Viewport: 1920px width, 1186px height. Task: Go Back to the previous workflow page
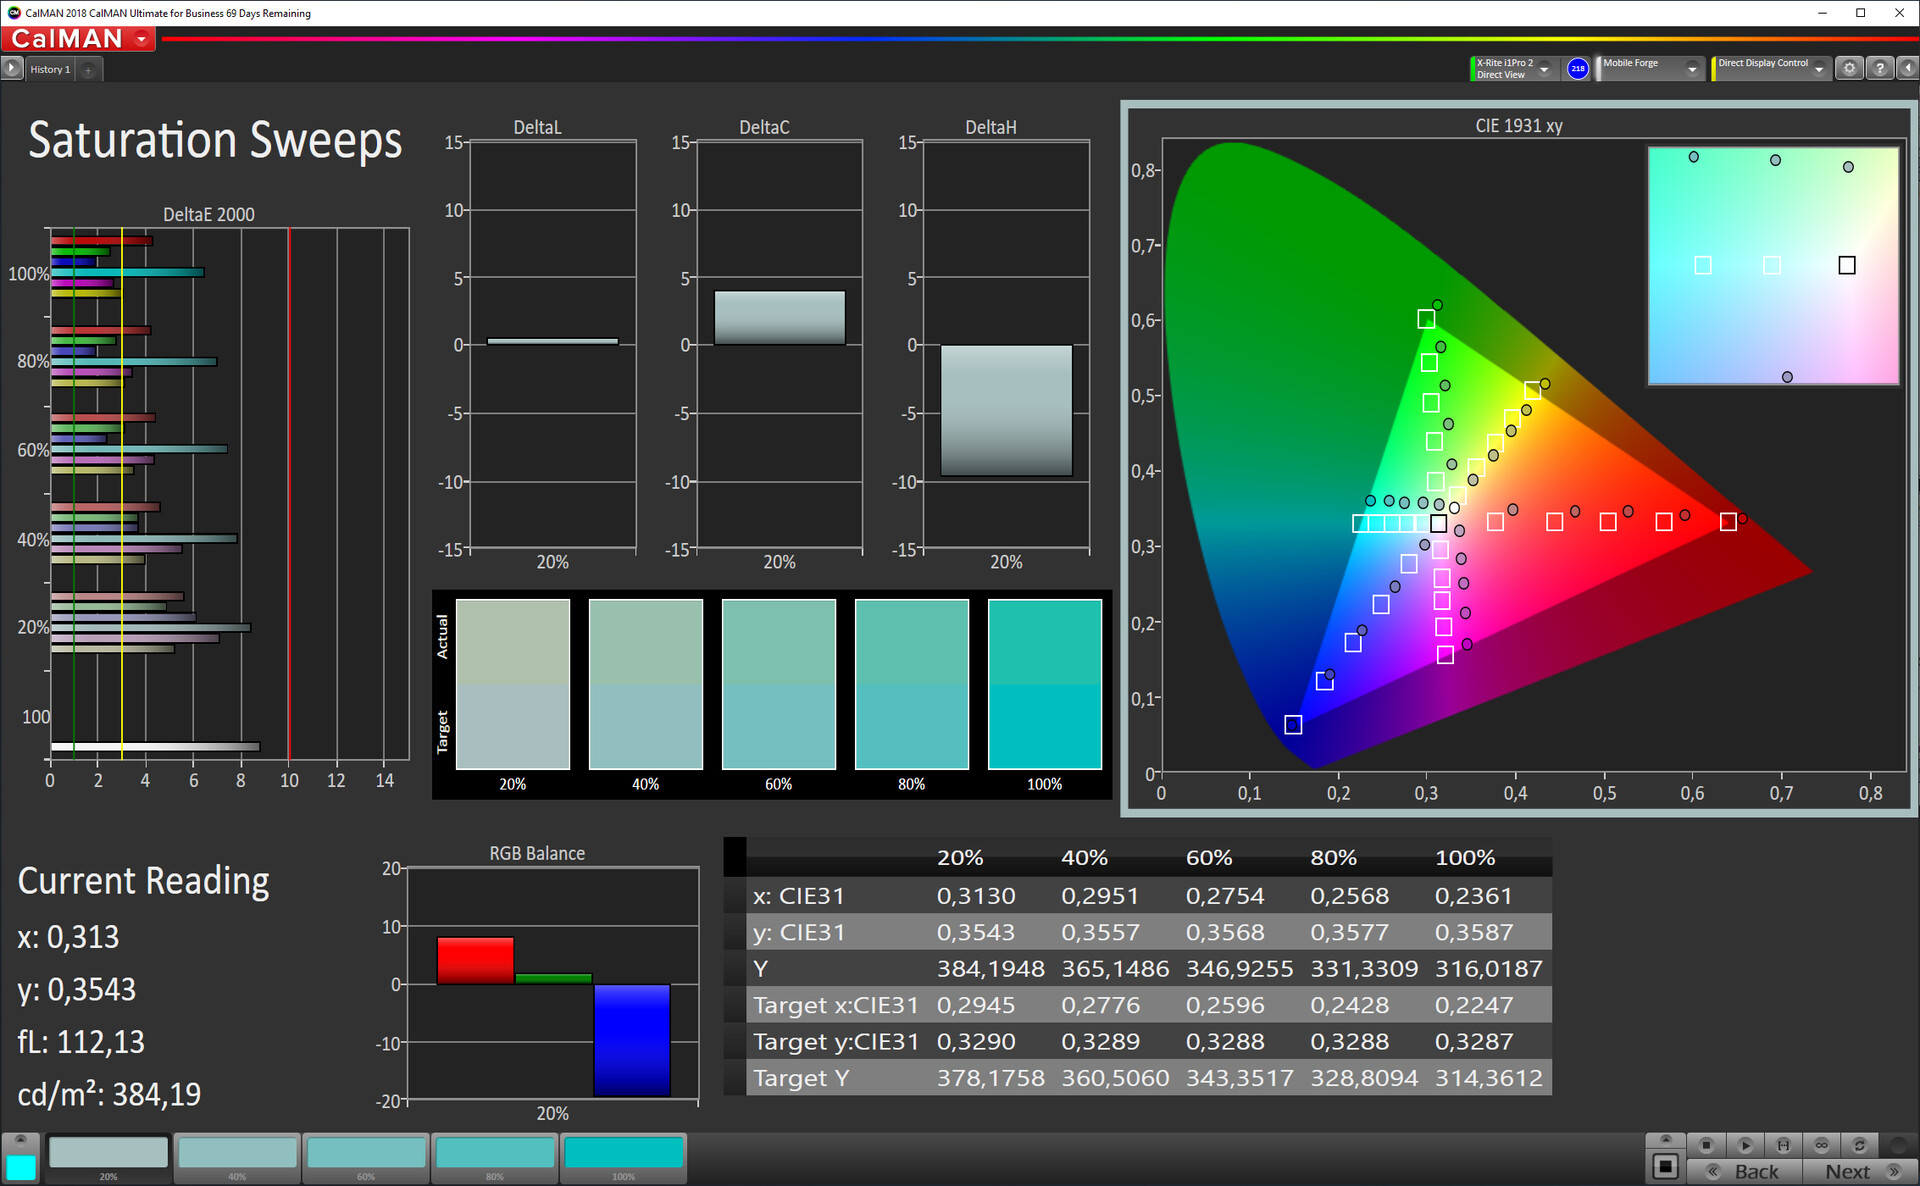tap(1745, 1171)
